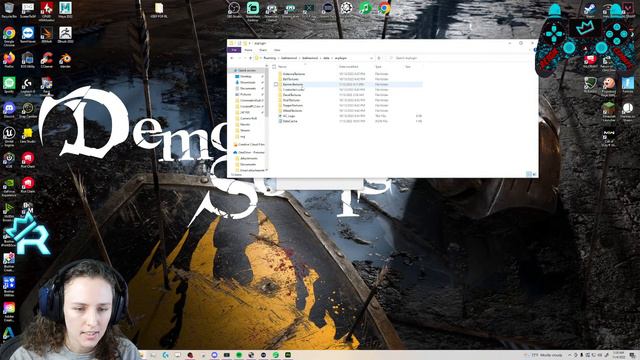The width and height of the screenshot is (640, 360).
Task: Tick the checkbox beside the highlighted folder
Action: 276,84
